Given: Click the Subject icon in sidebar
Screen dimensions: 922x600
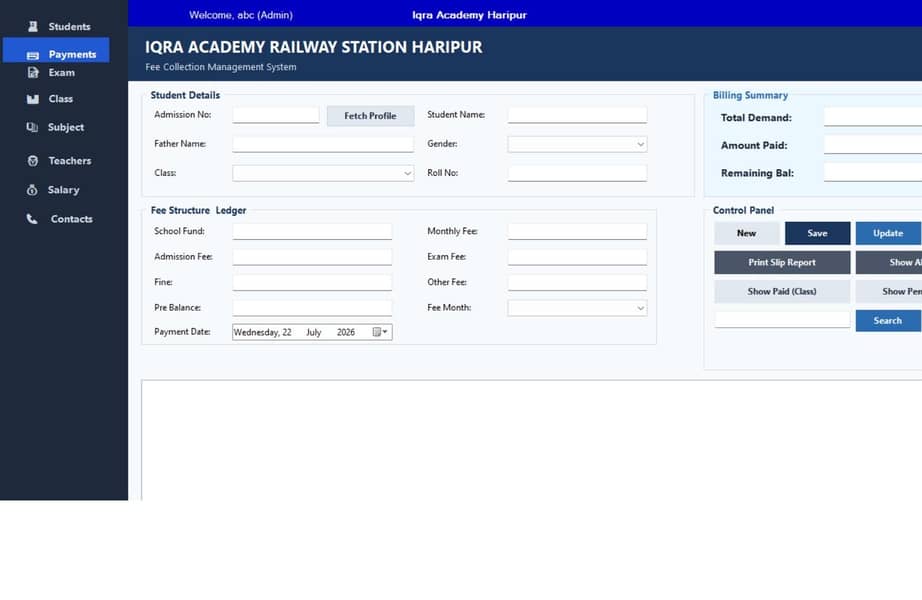Looking at the screenshot, I should click(32, 127).
